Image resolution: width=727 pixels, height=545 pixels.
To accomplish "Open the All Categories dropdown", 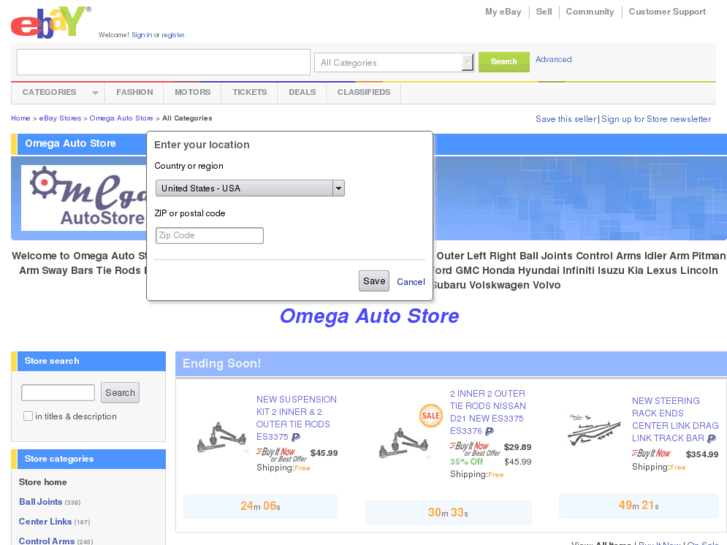I will [394, 62].
